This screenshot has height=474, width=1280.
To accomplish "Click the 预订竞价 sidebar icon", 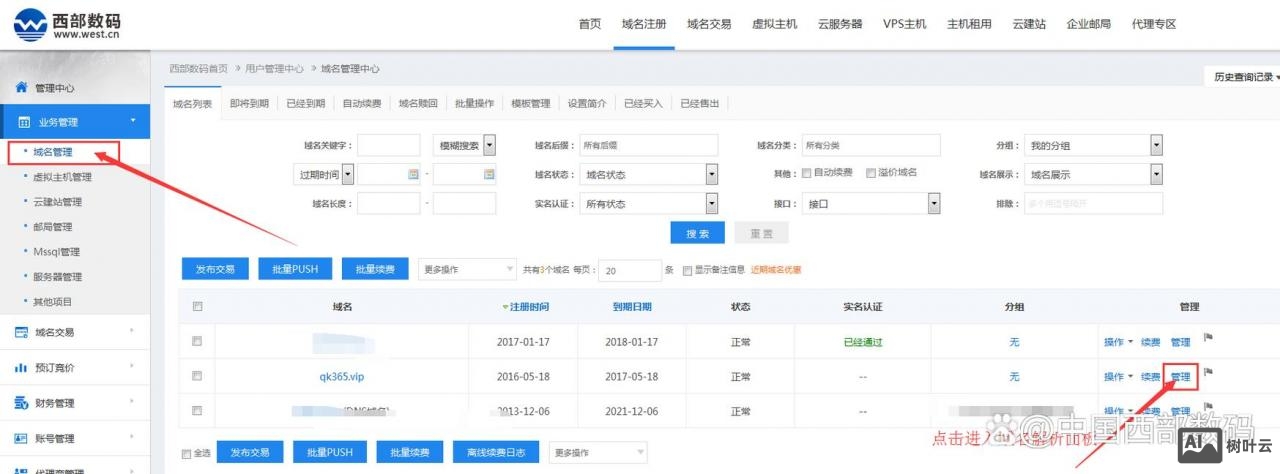I will coord(21,368).
